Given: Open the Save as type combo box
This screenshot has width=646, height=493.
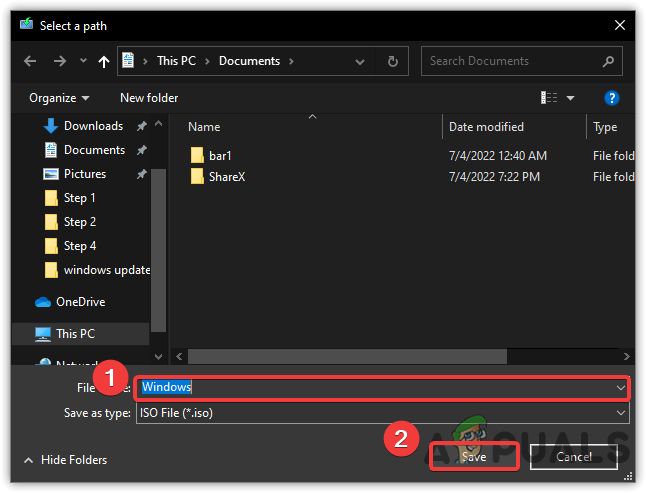Looking at the screenshot, I should [x=382, y=413].
